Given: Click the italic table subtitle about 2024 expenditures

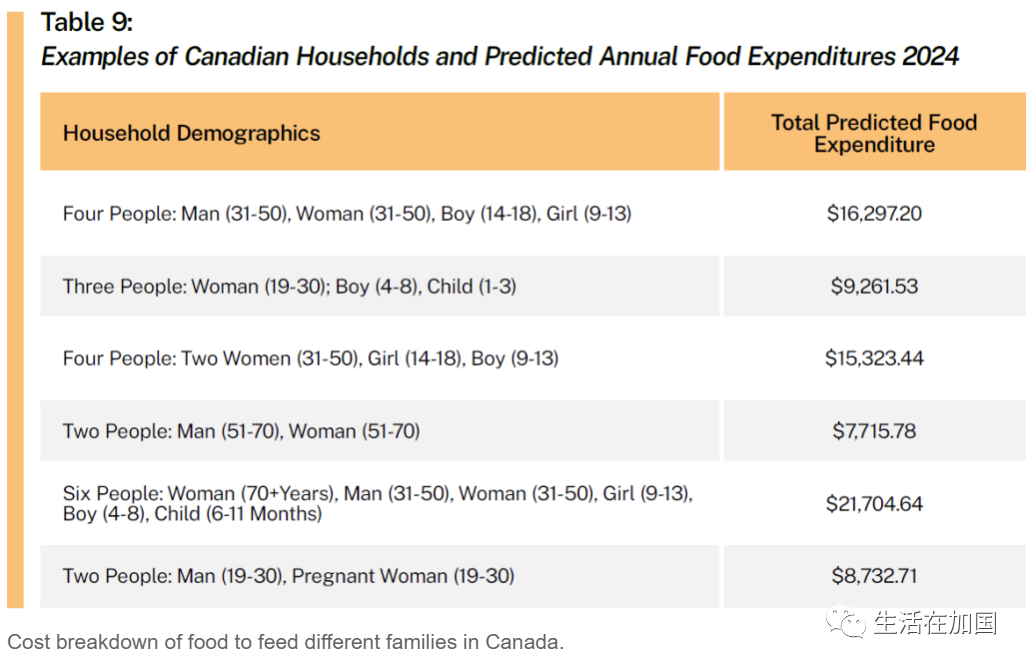Looking at the screenshot, I should click(x=500, y=57).
